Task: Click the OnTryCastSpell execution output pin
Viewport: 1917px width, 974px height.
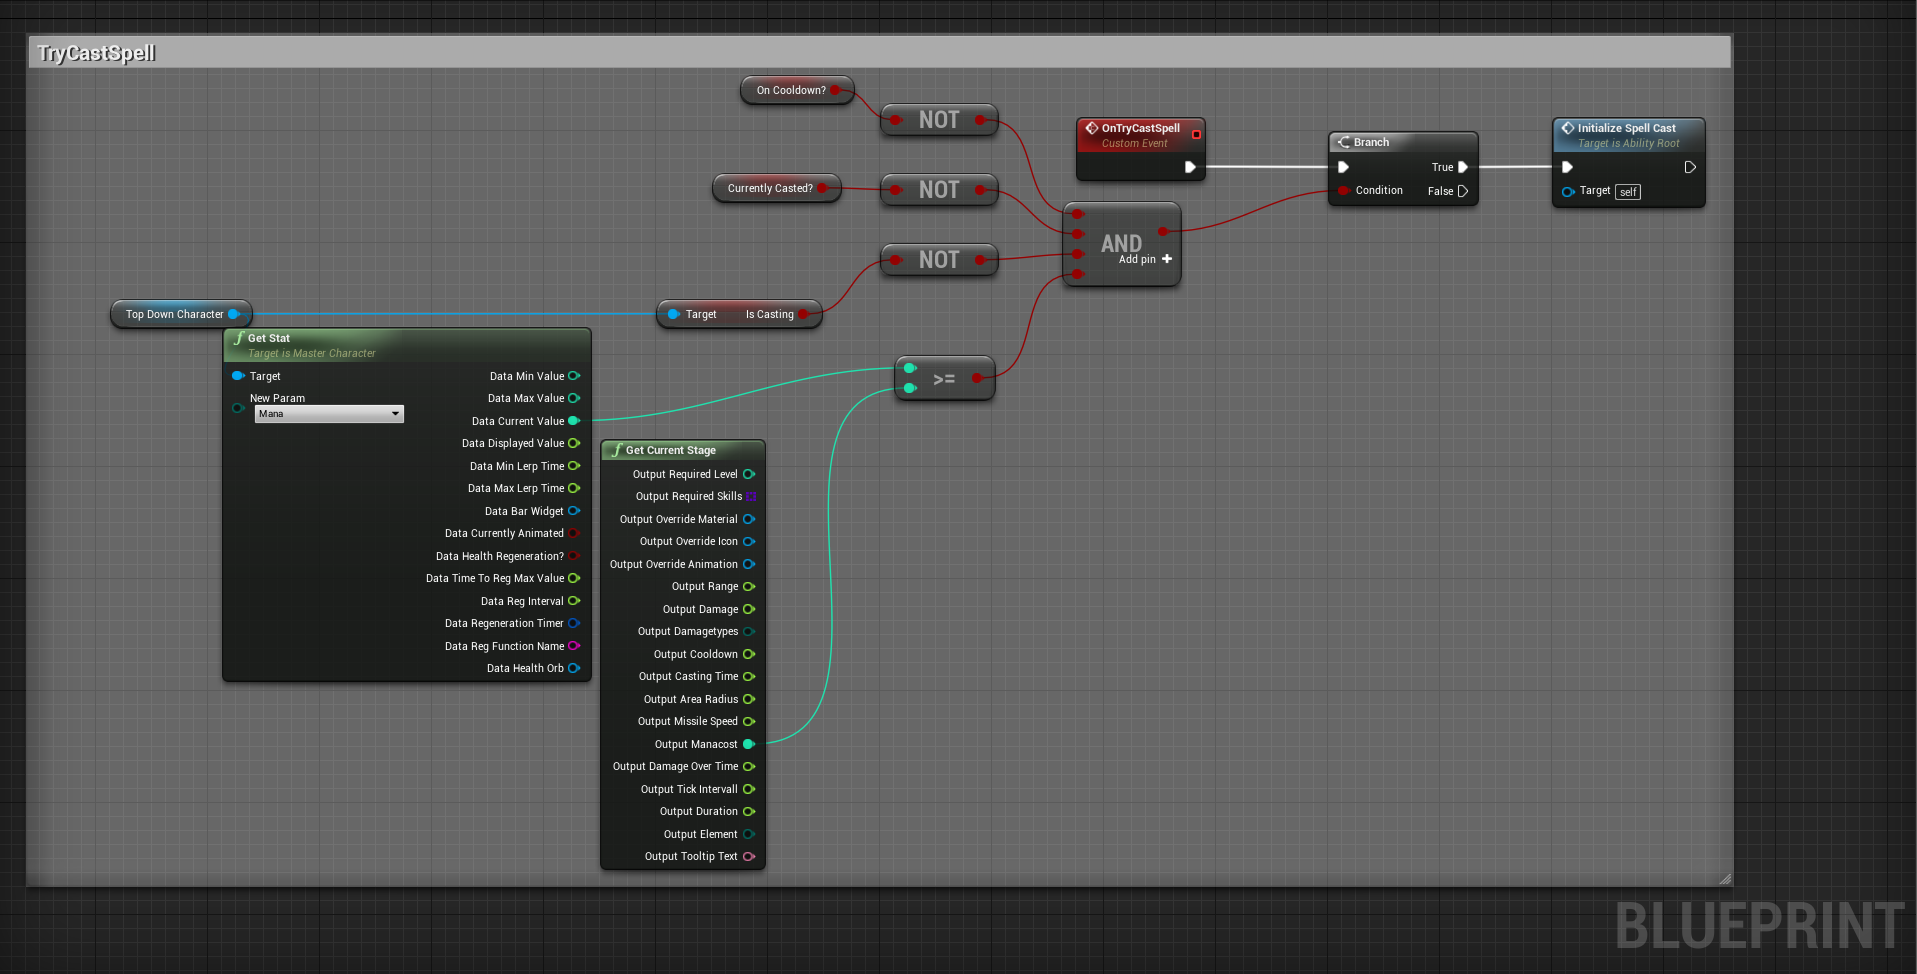Action: coord(1190,167)
